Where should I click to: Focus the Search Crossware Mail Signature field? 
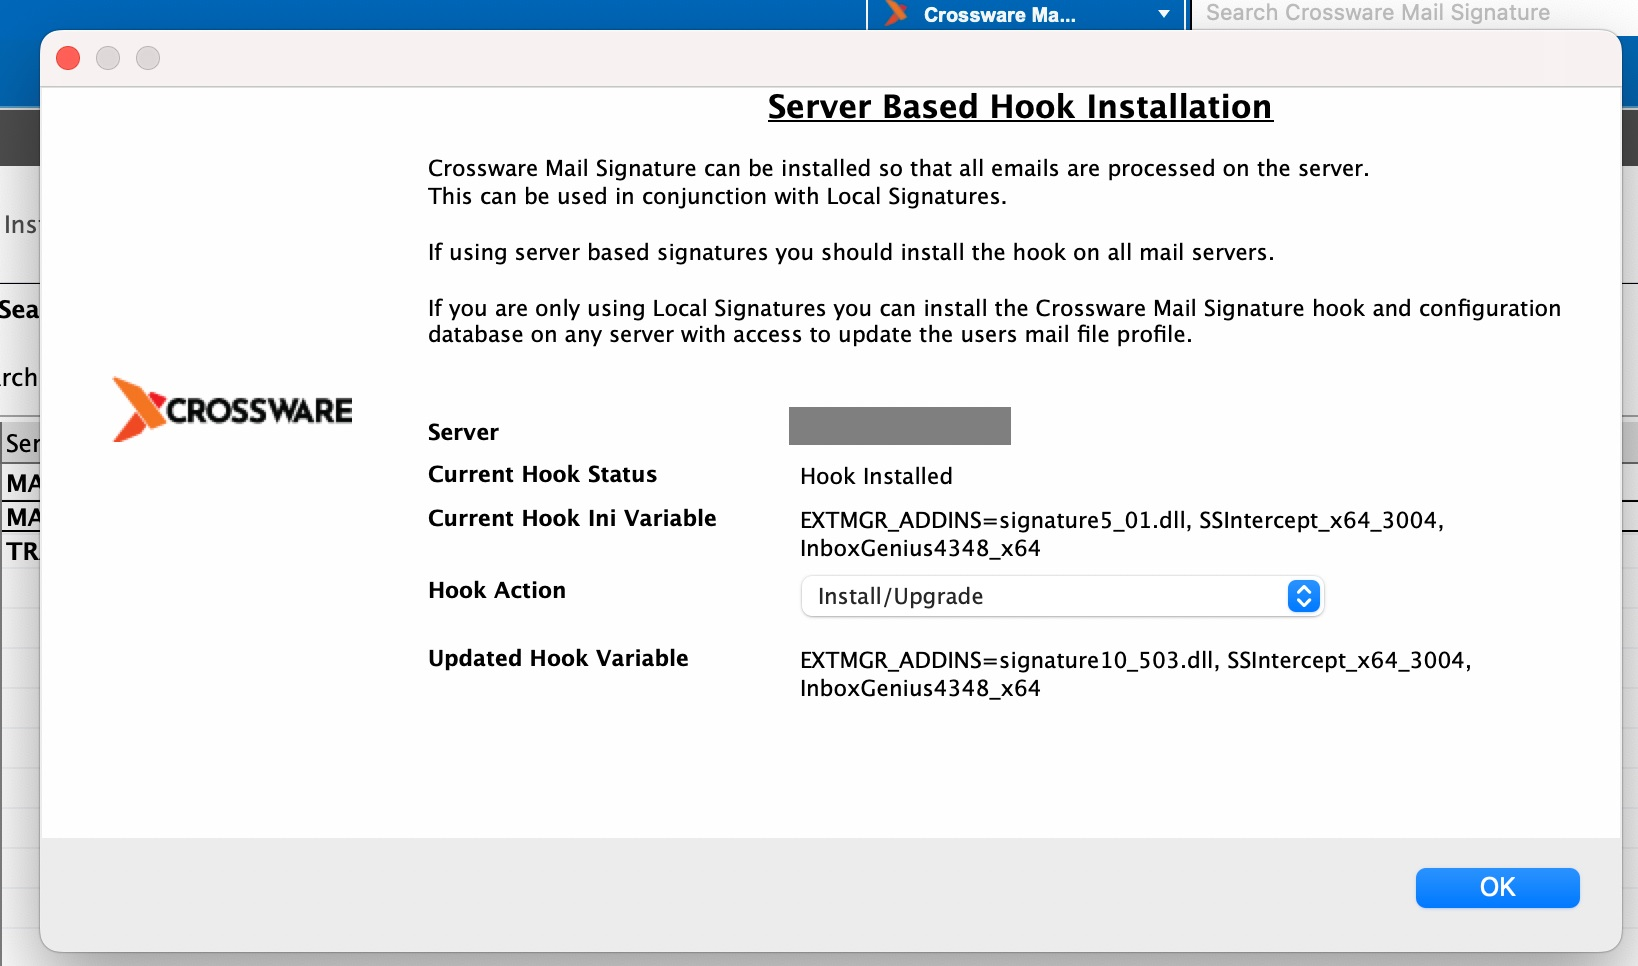[1400, 13]
